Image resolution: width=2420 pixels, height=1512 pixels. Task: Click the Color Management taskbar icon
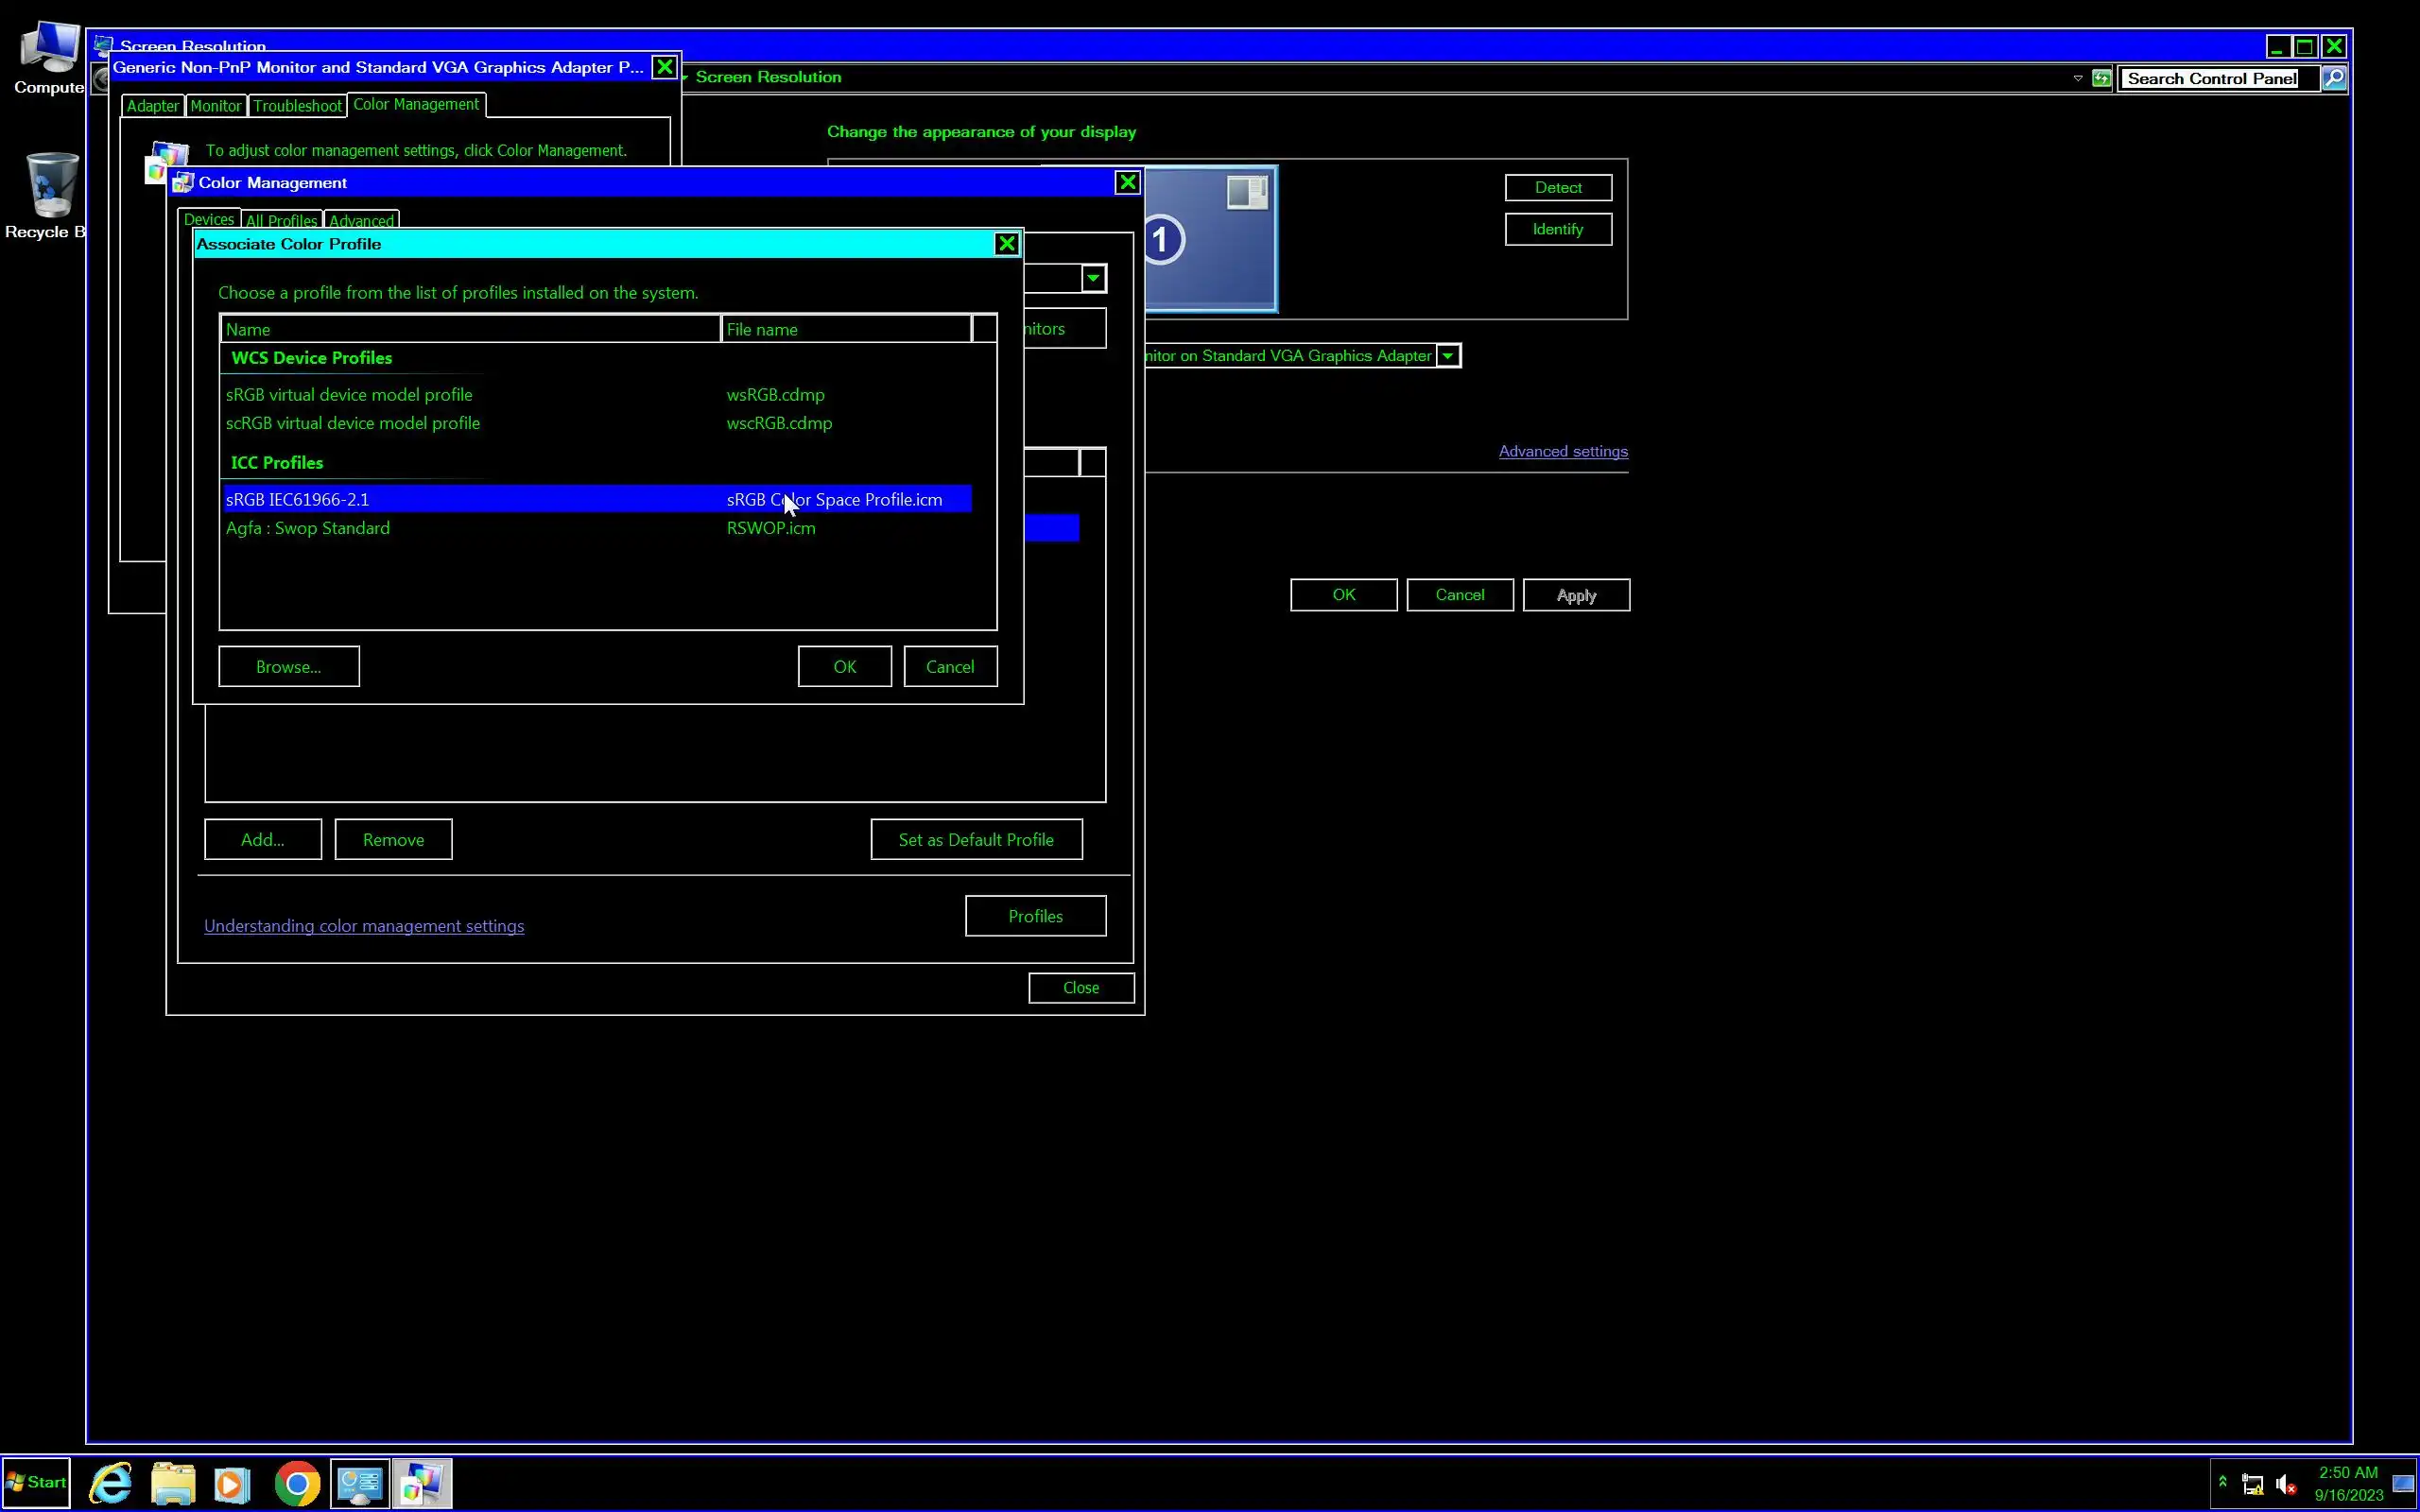(421, 1482)
